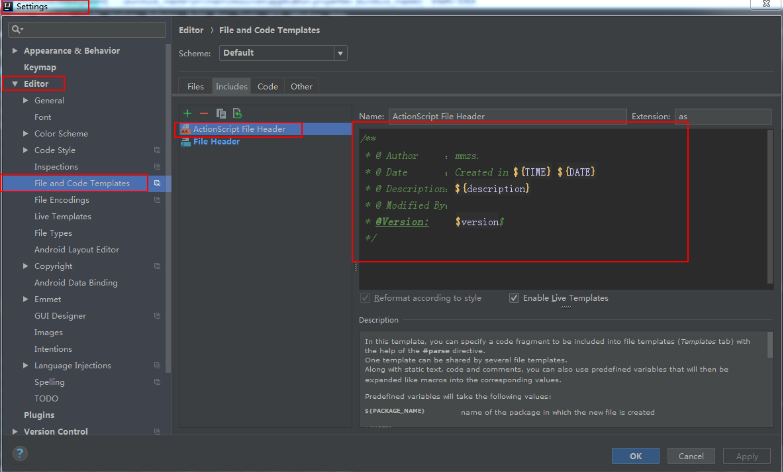Image resolution: width=783 pixels, height=472 pixels.
Task: Click project-level icon beside Spelling
Action: [157, 382]
